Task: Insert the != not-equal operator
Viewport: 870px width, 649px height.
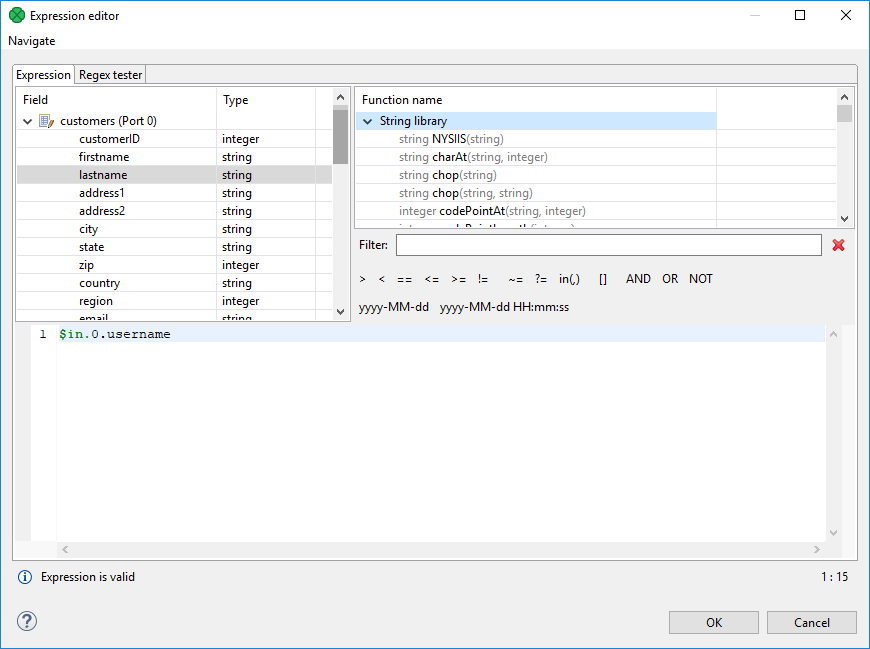Action: click(483, 279)
